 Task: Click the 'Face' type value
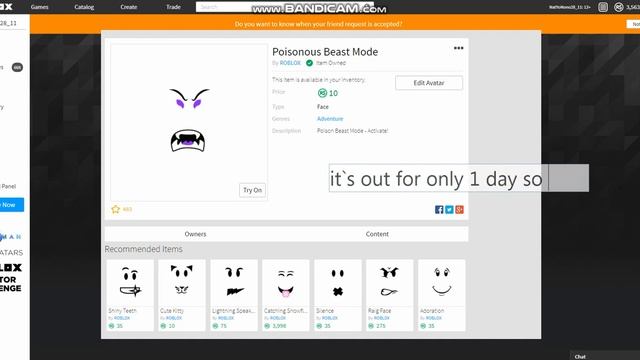pos(322,107)
